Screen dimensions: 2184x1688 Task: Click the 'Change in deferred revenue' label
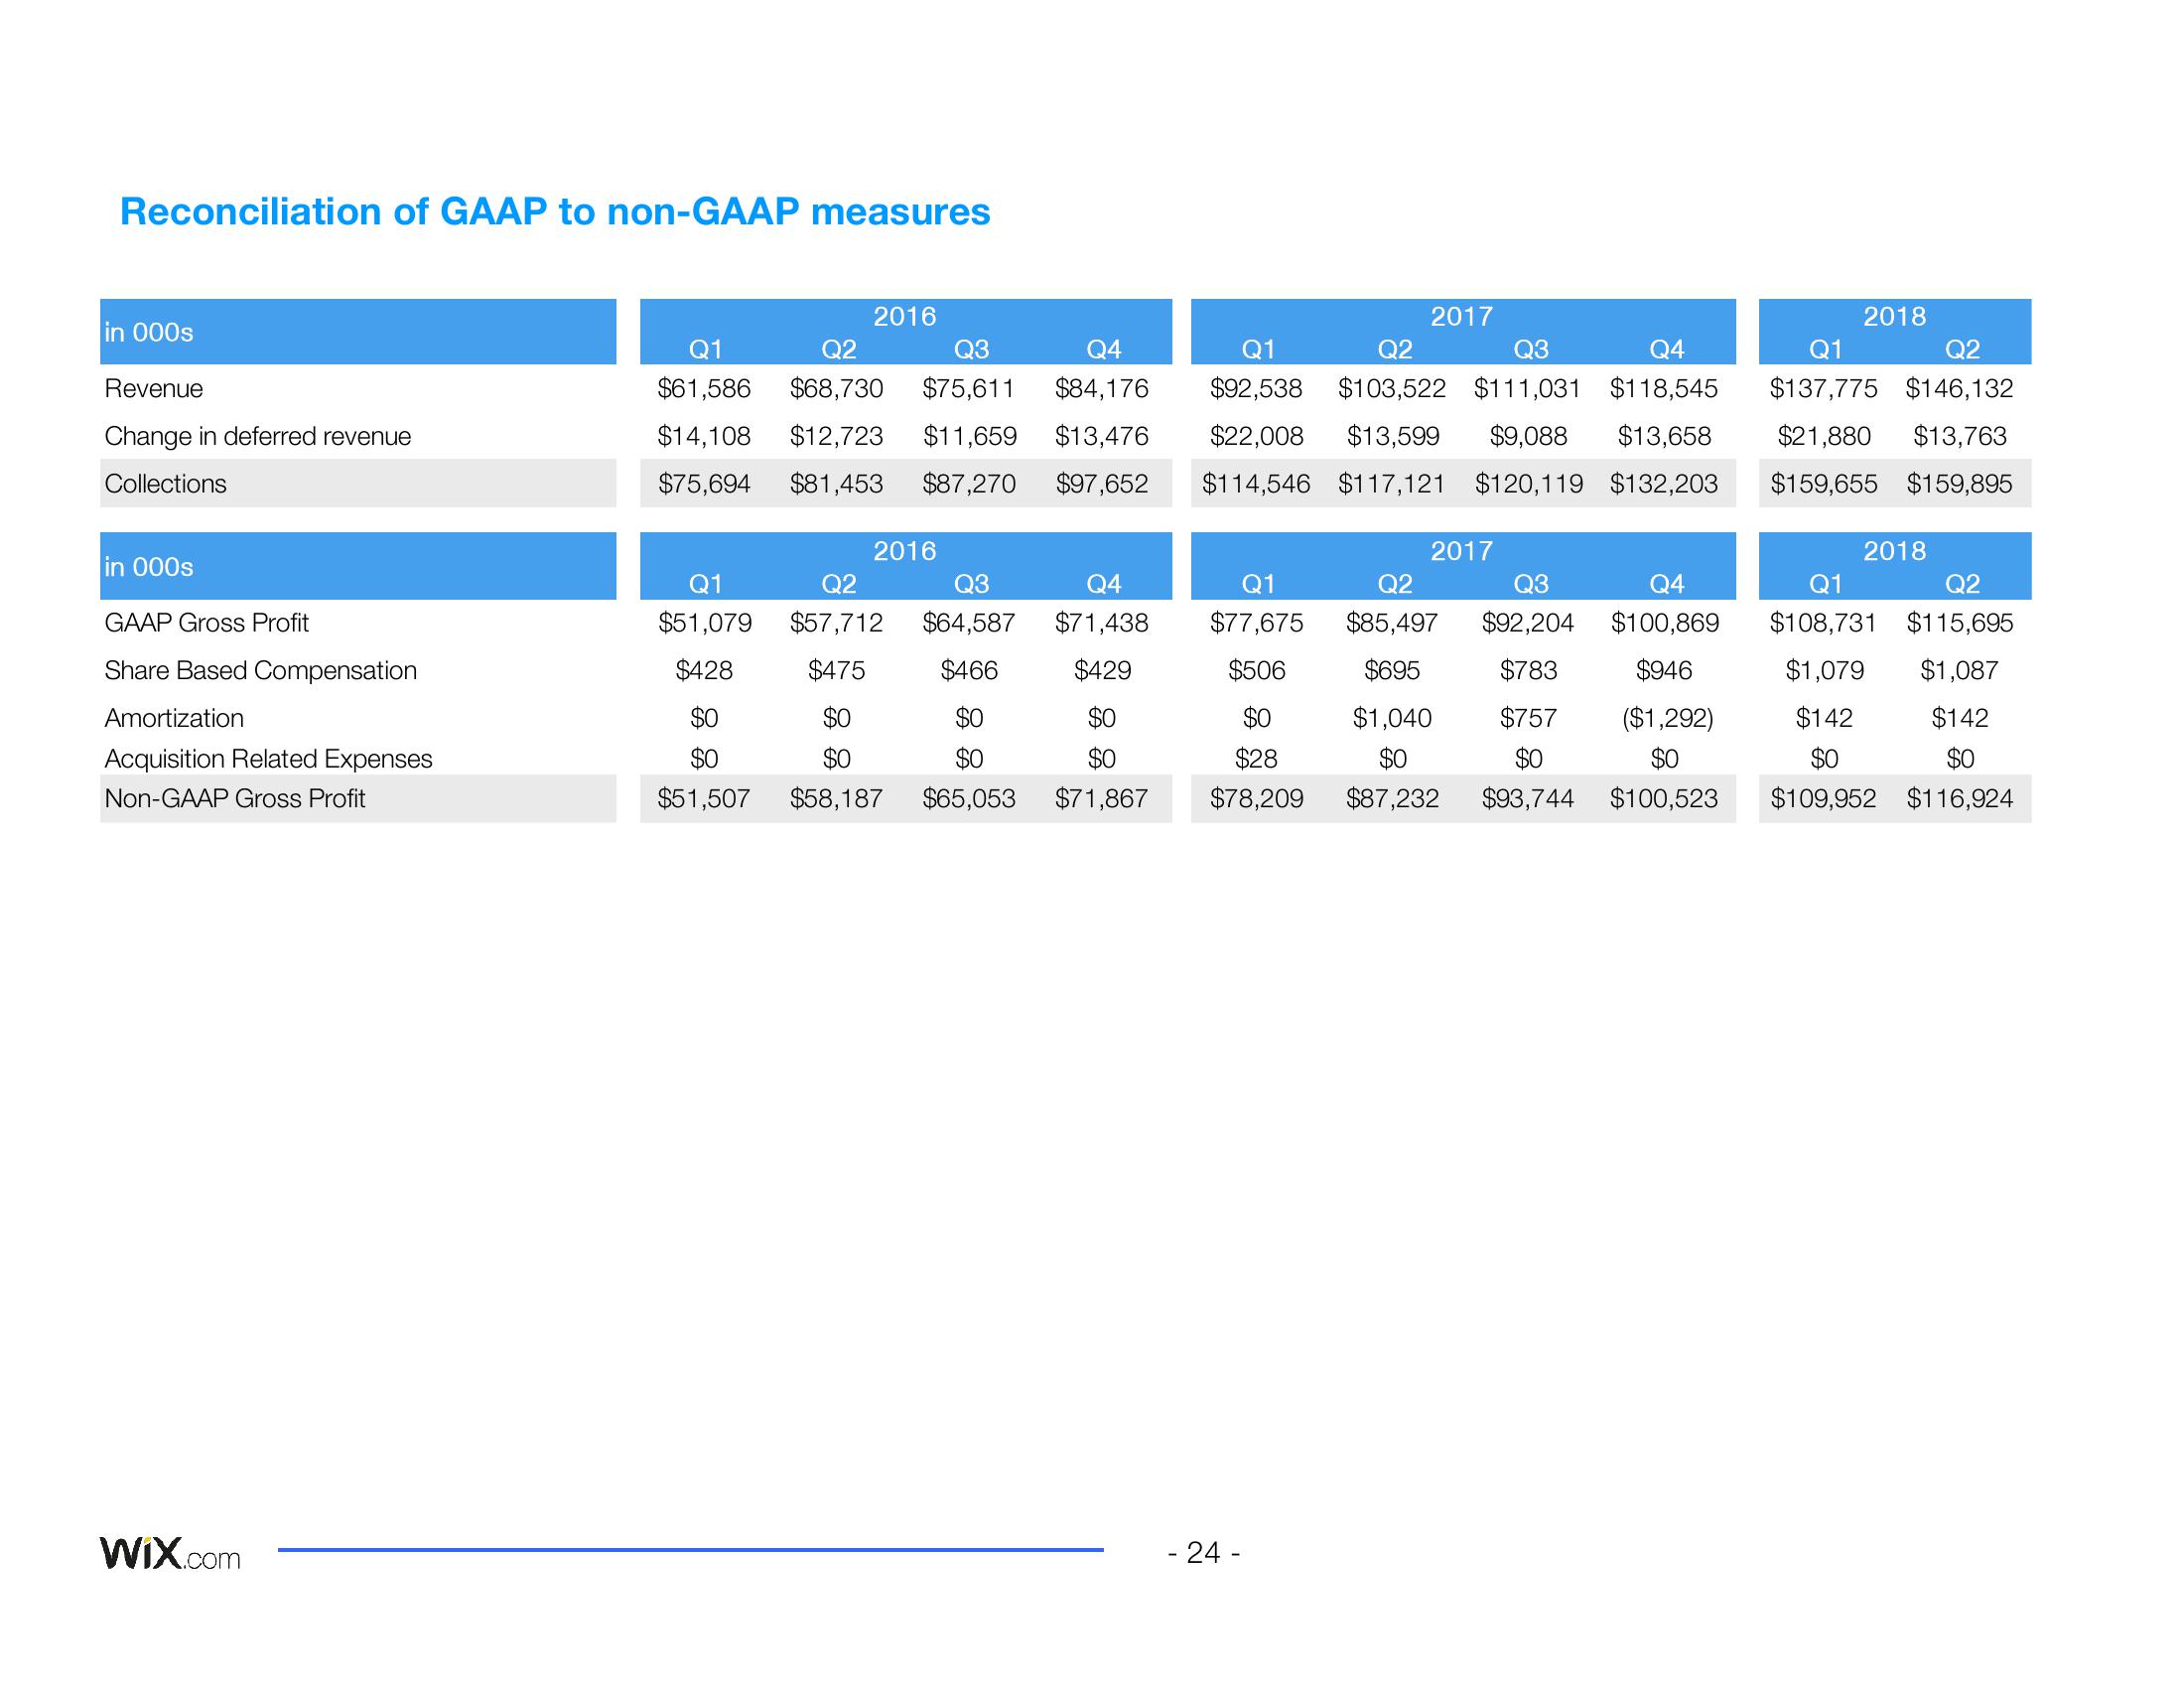[258, 436]
